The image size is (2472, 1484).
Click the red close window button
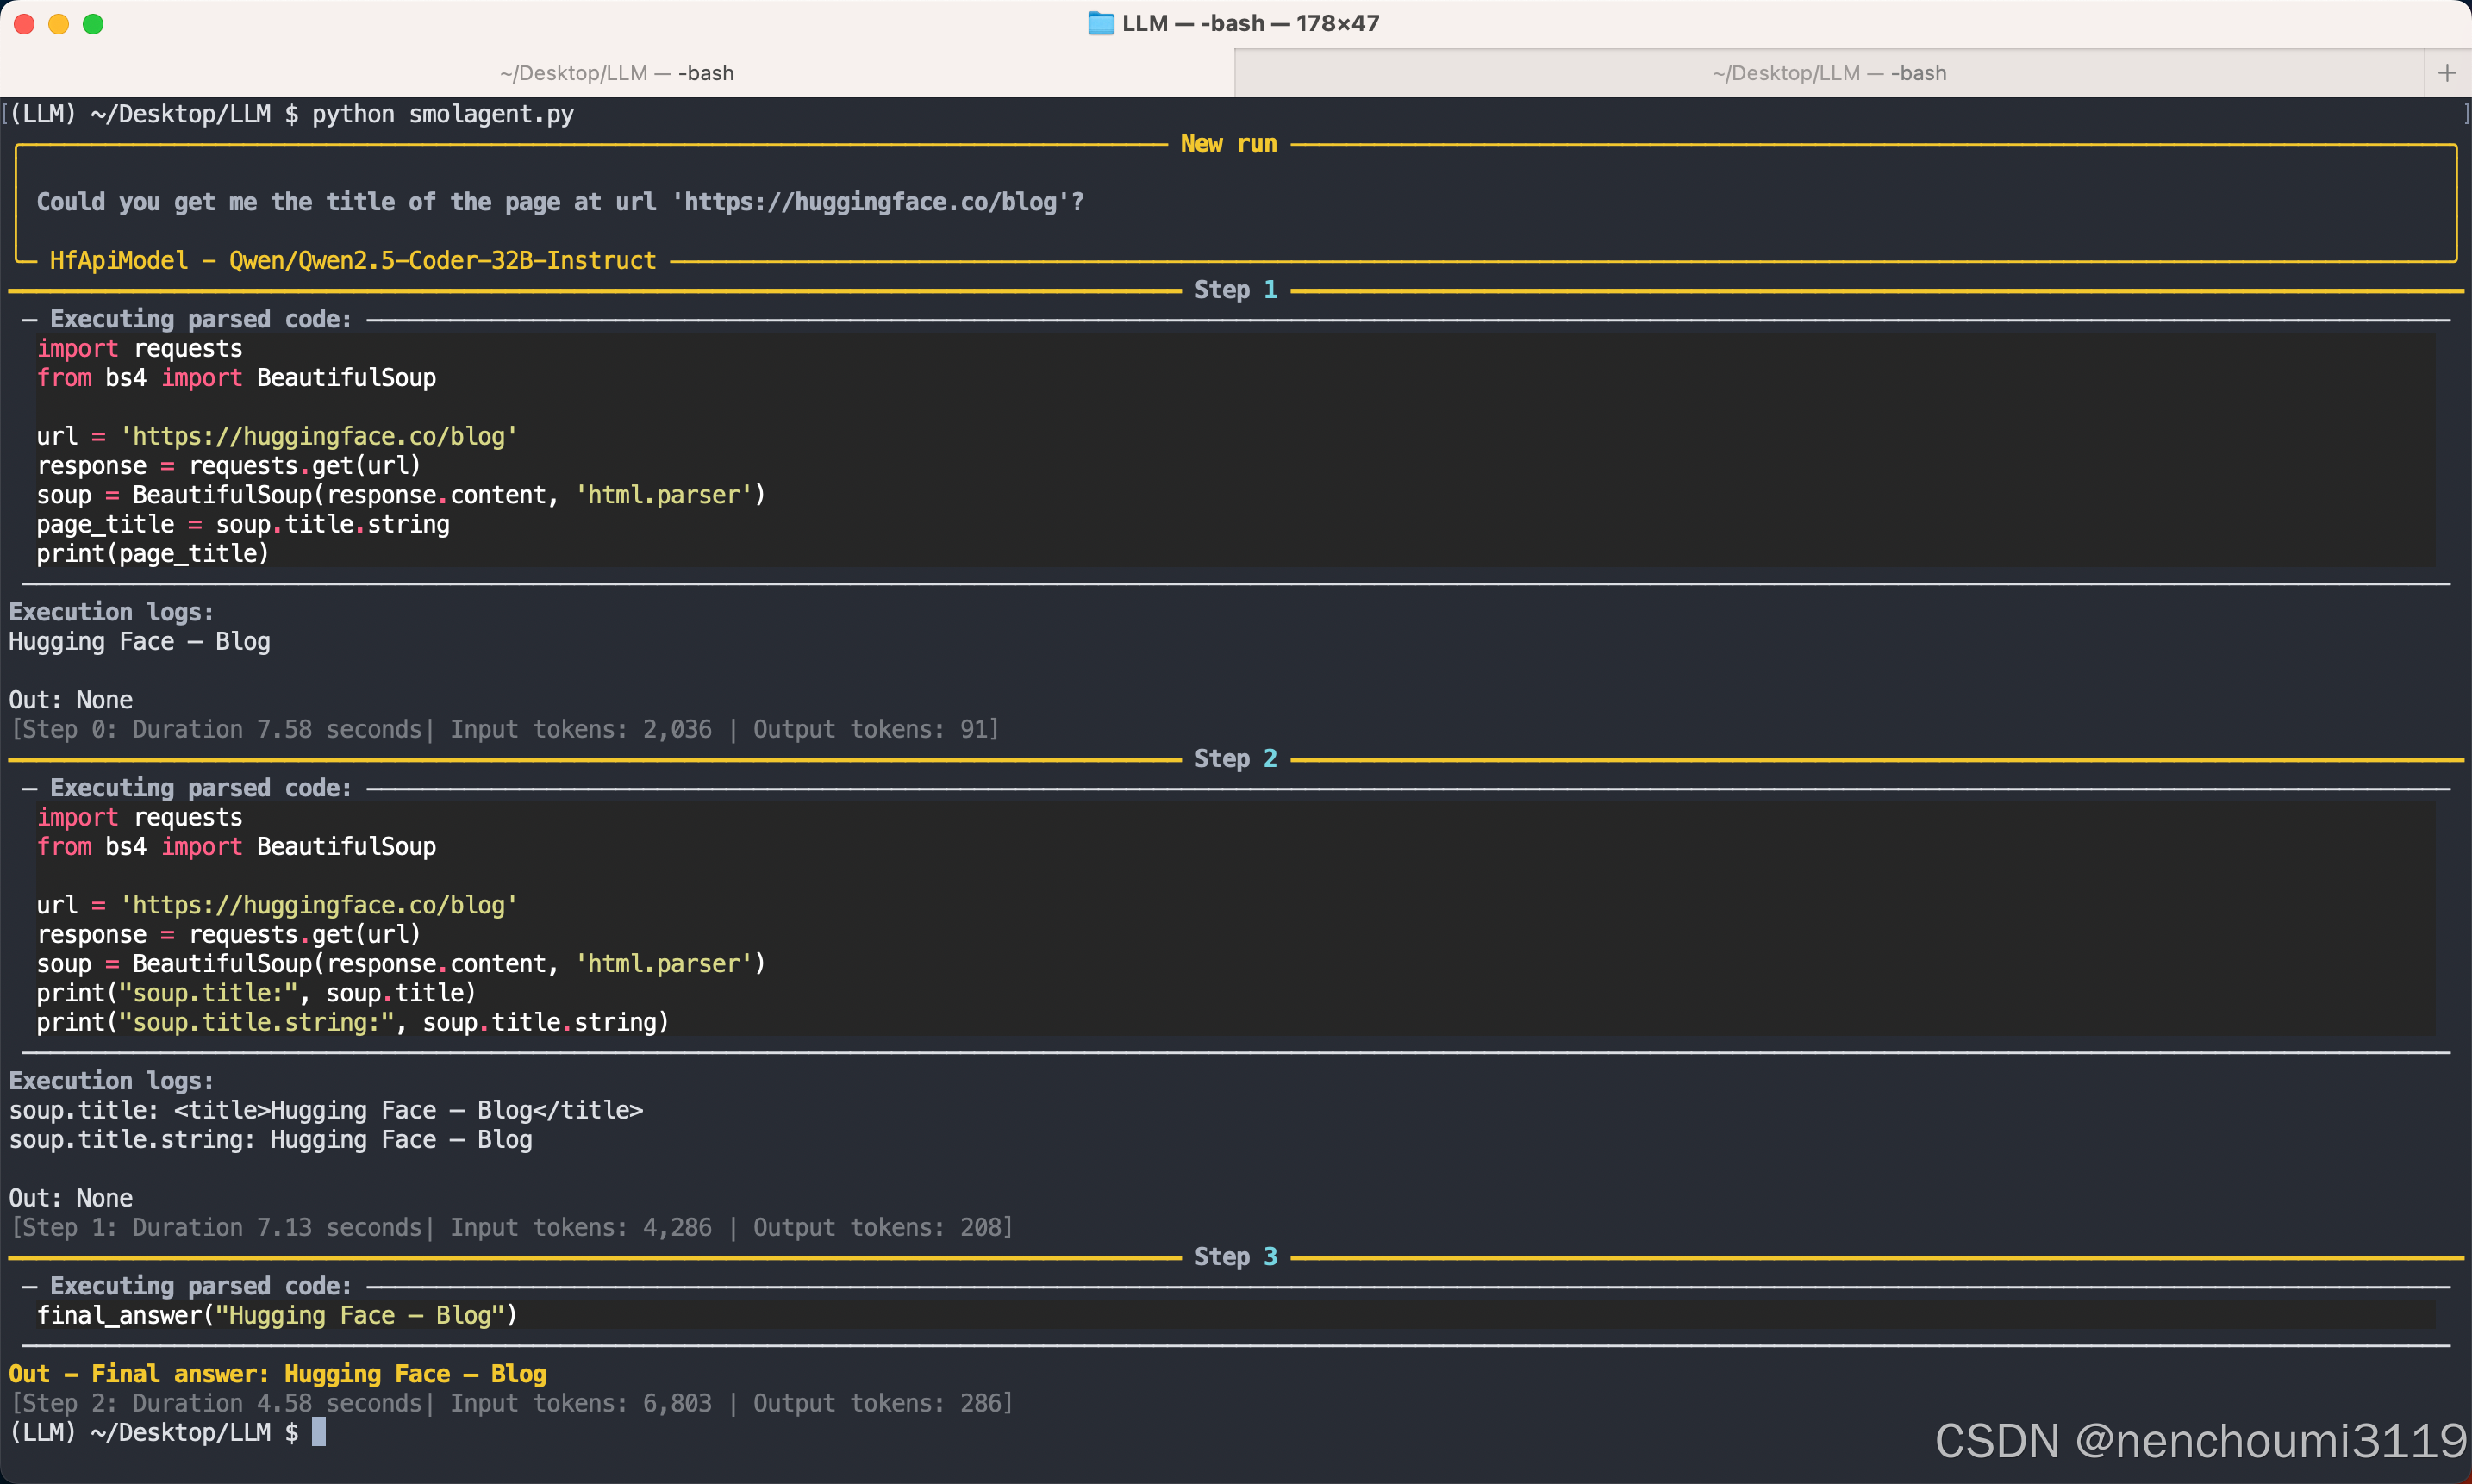25,24
